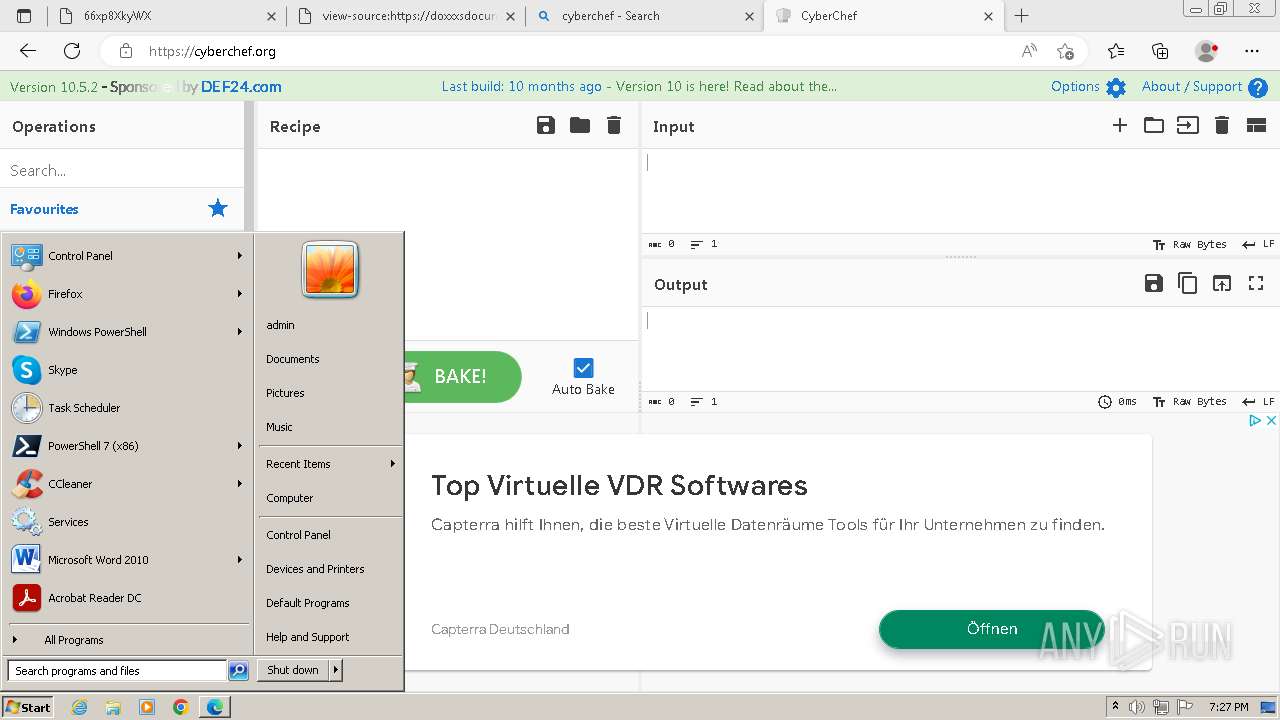Show hidden system tray icons
1280x720 pixels.
(1115, 707)
